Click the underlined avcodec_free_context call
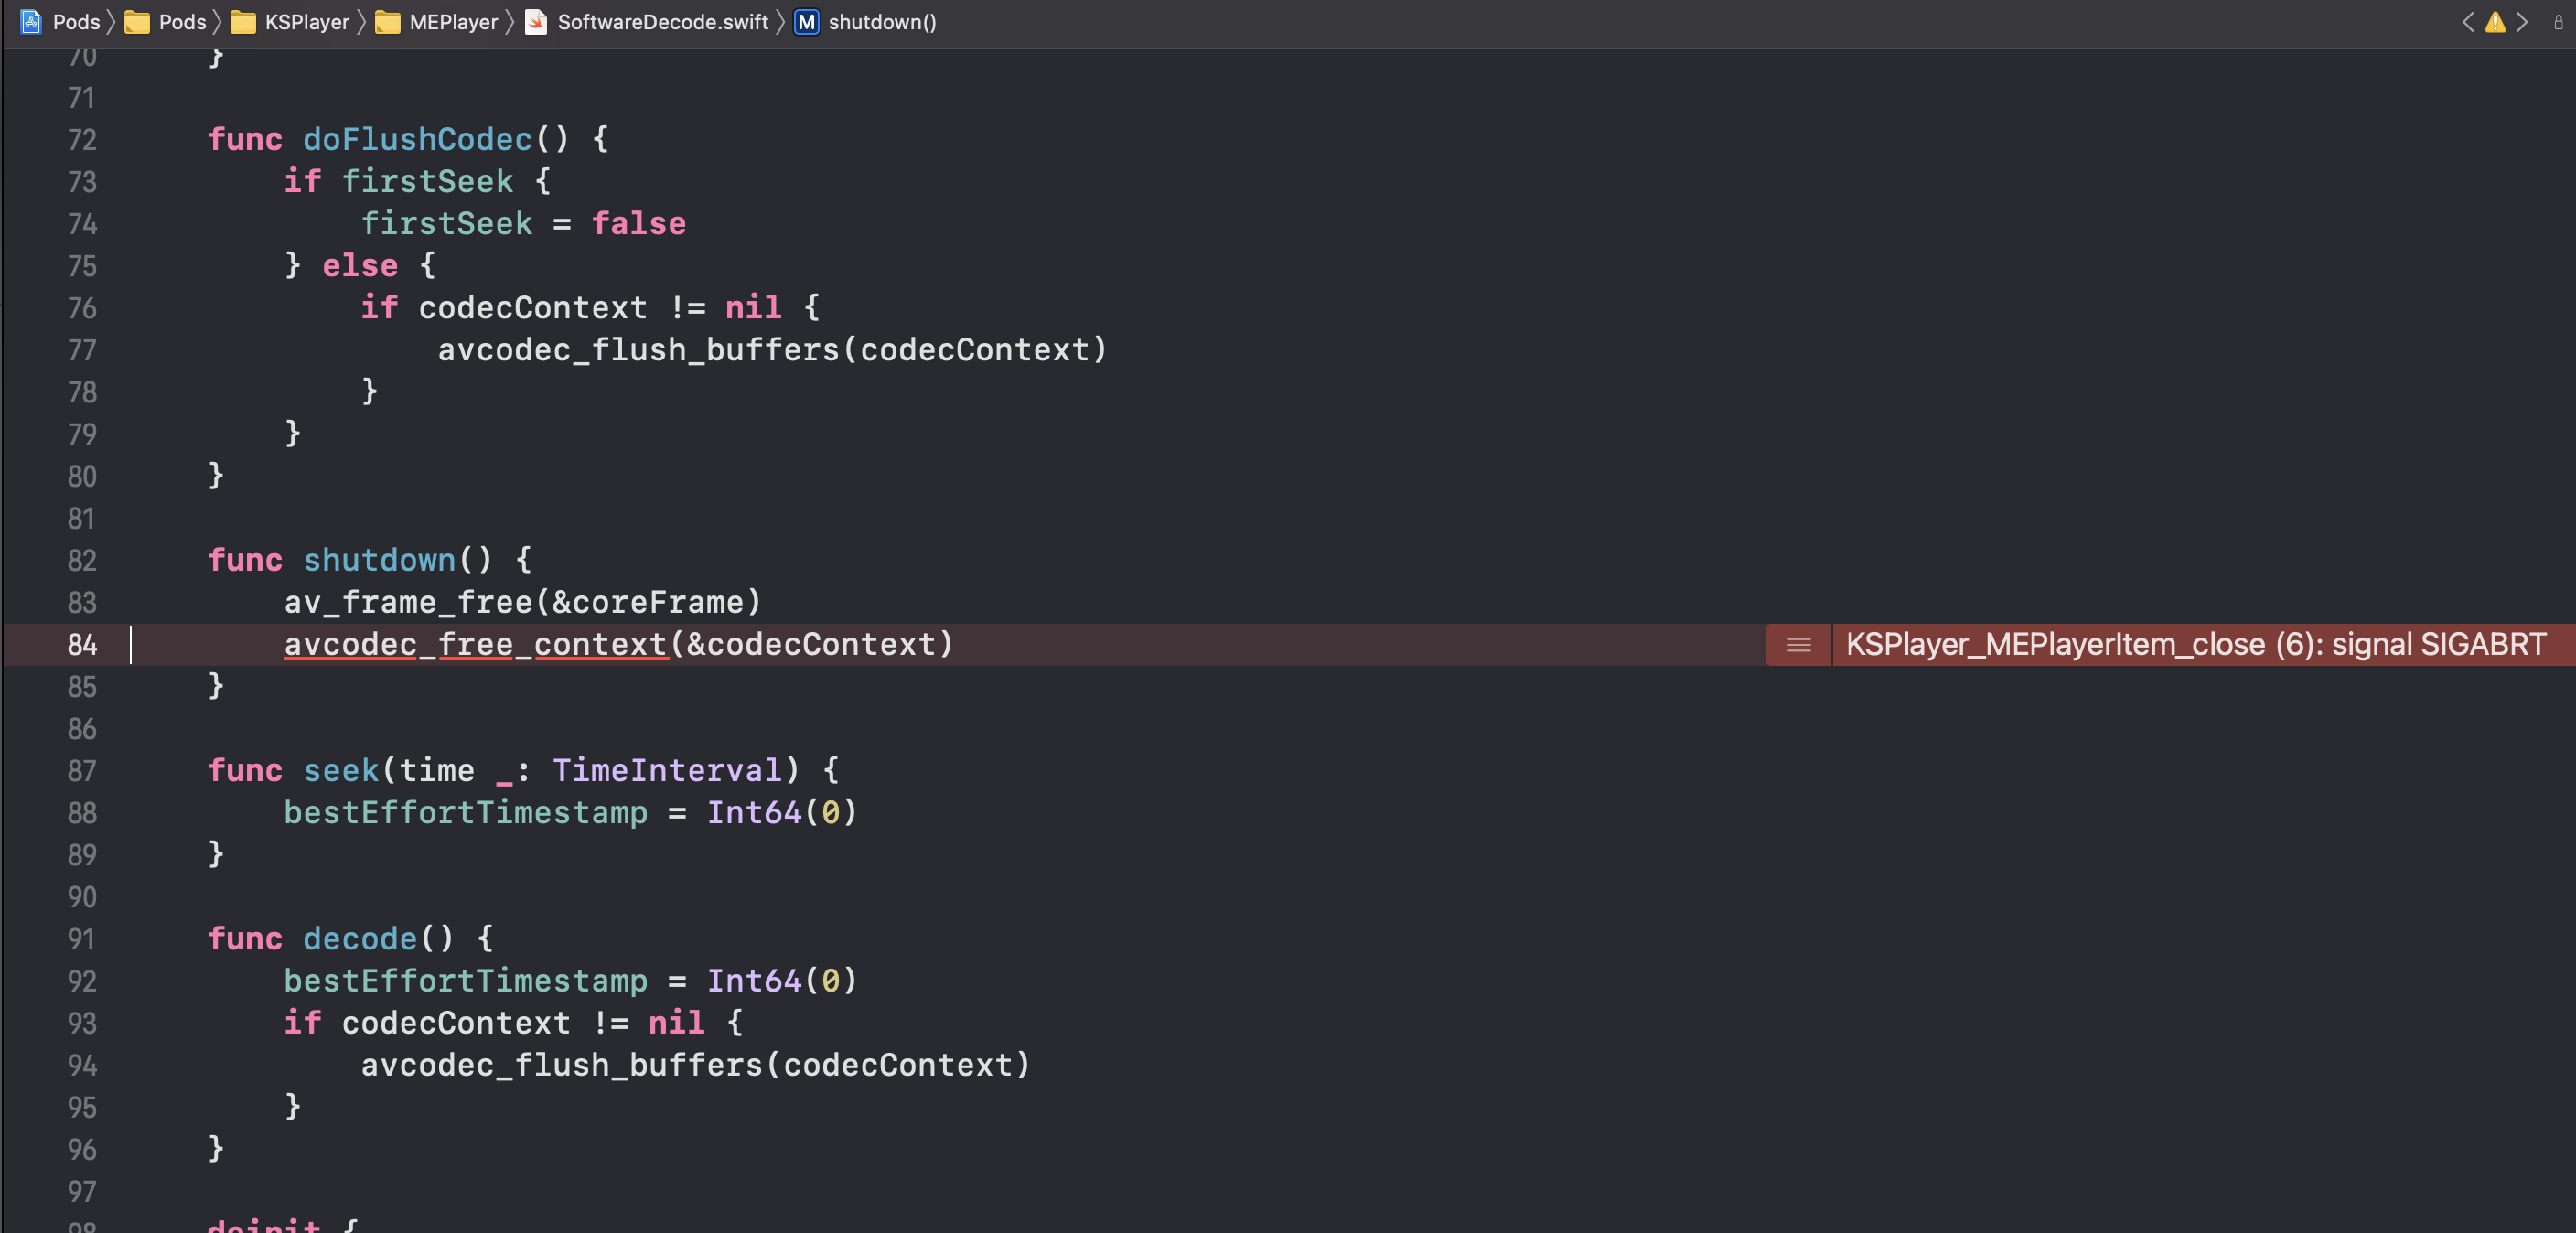This screenshot has height=1233, width=2576. coord(475,645)
